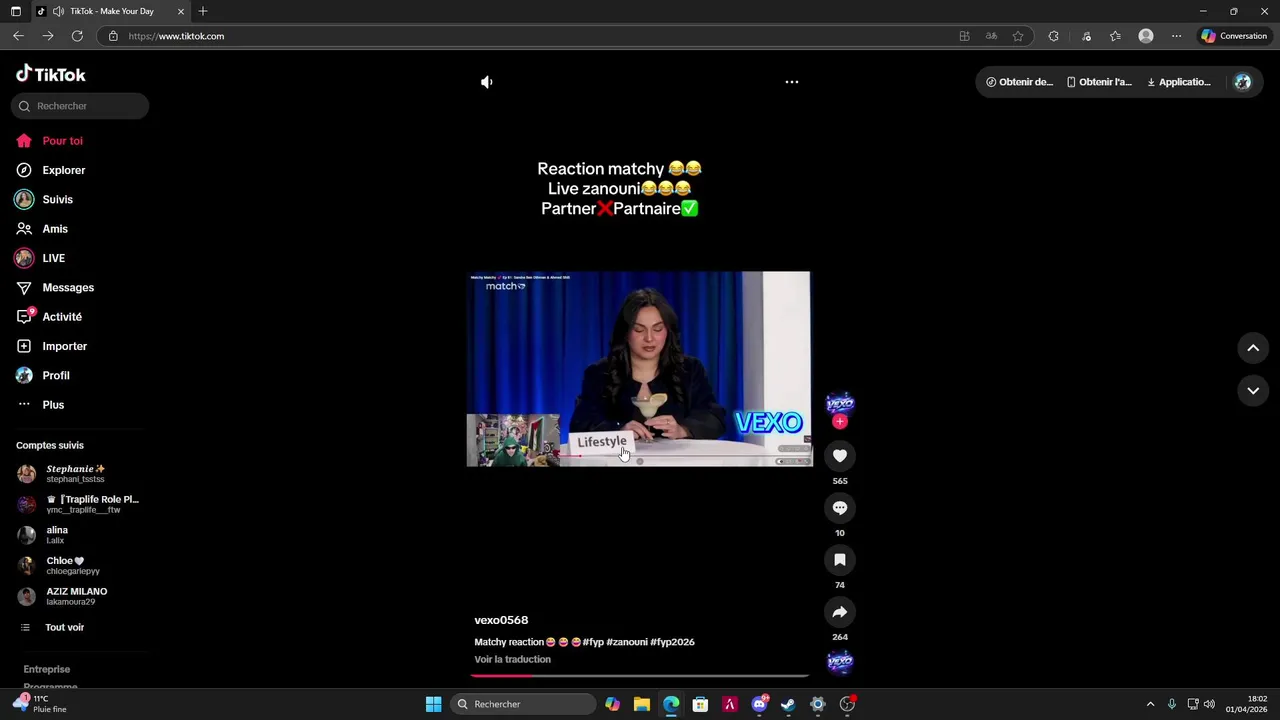Reload the page with the refresh icon
1280x720 pixels.
coord(77,36)
